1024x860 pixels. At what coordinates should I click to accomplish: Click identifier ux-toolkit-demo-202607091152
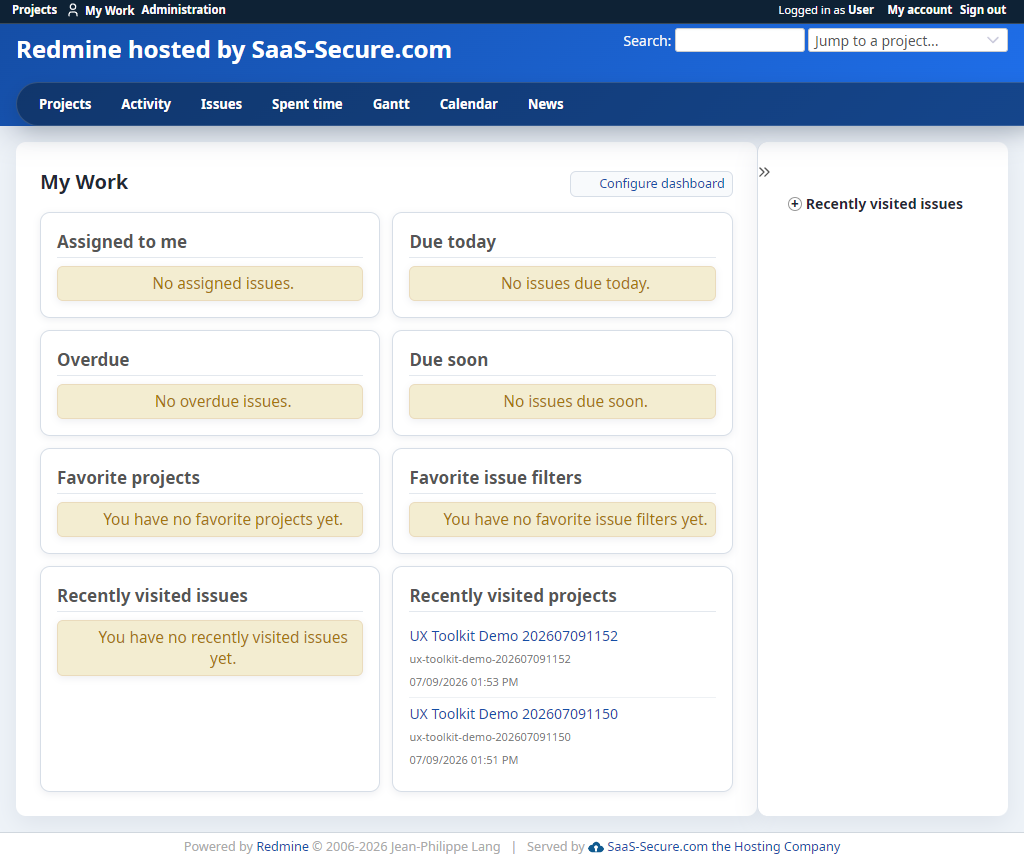tap(490, 660)
